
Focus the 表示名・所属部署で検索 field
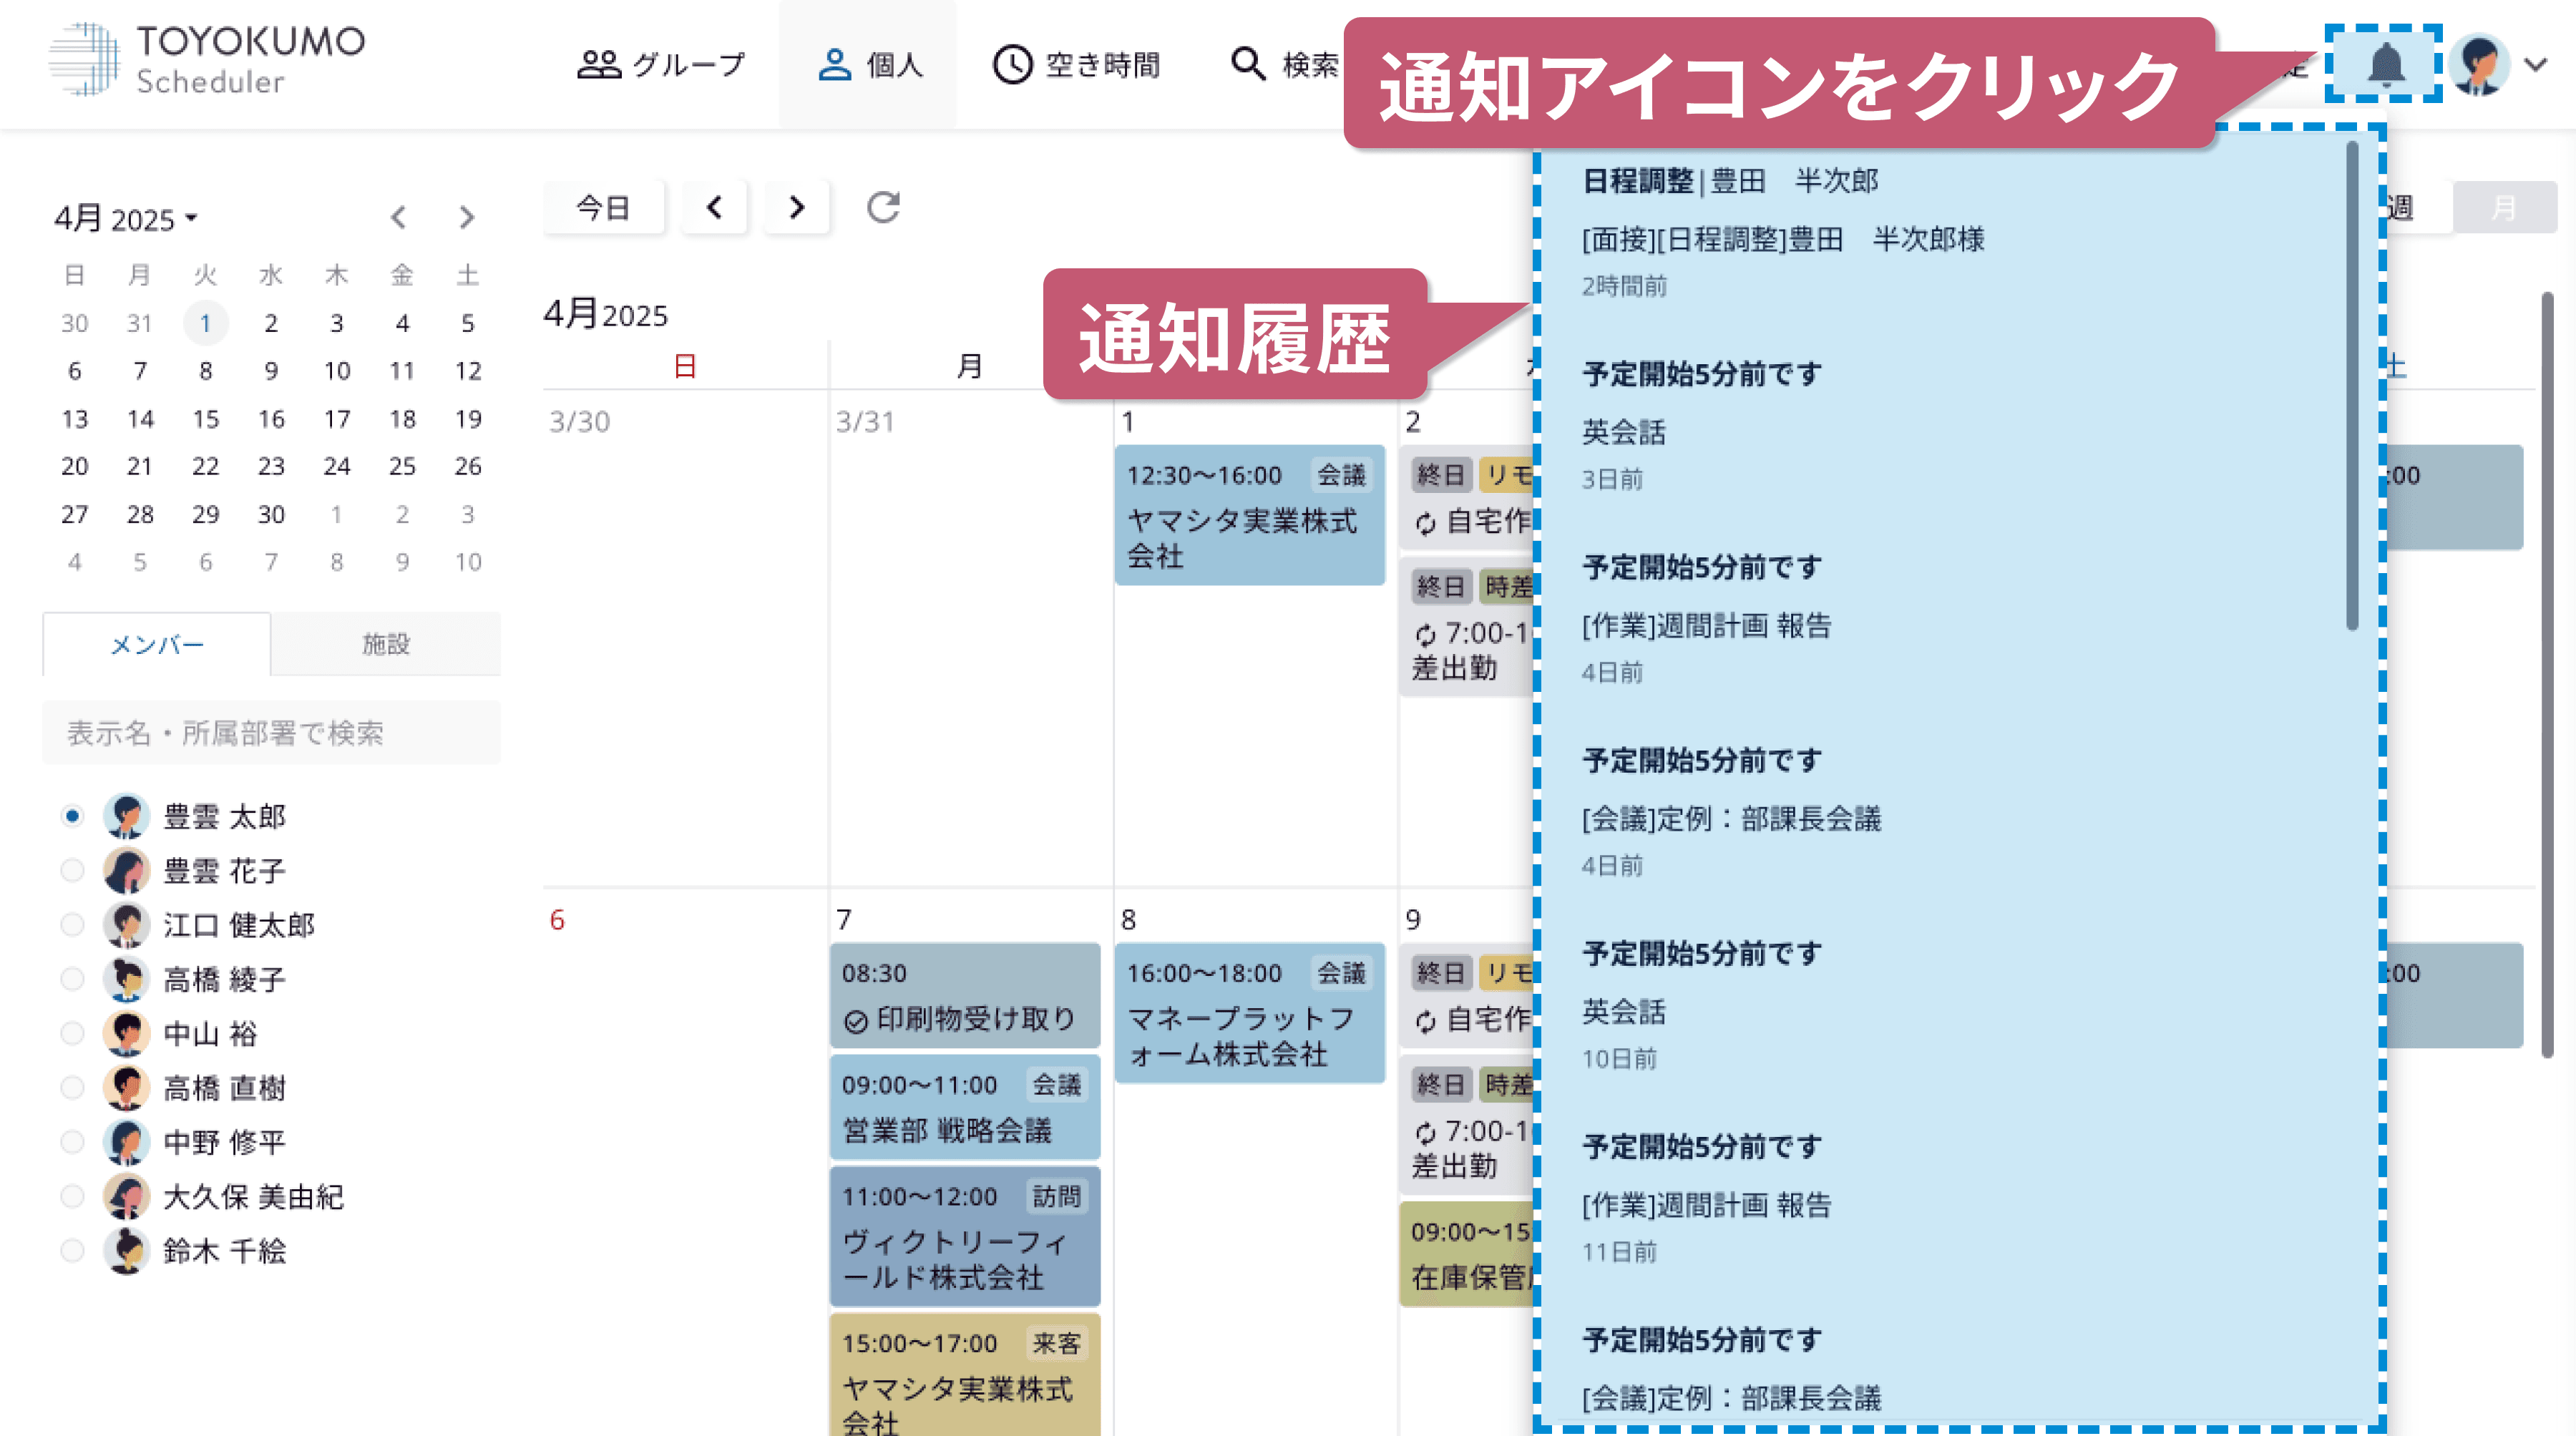272,733
